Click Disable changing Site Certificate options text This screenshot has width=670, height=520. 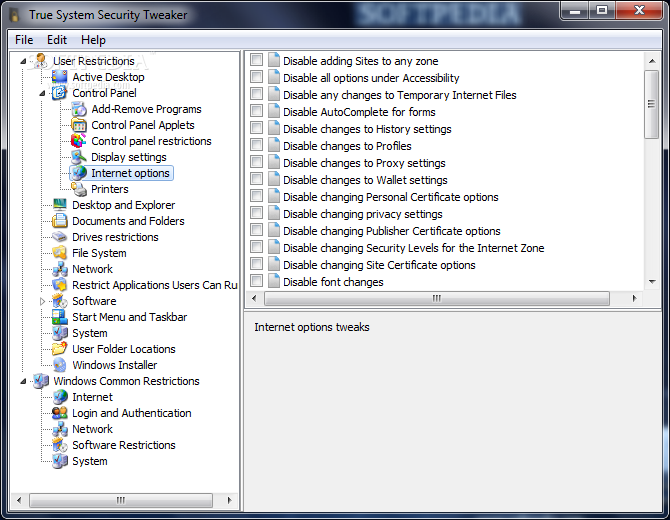click(x=379, y=265)
